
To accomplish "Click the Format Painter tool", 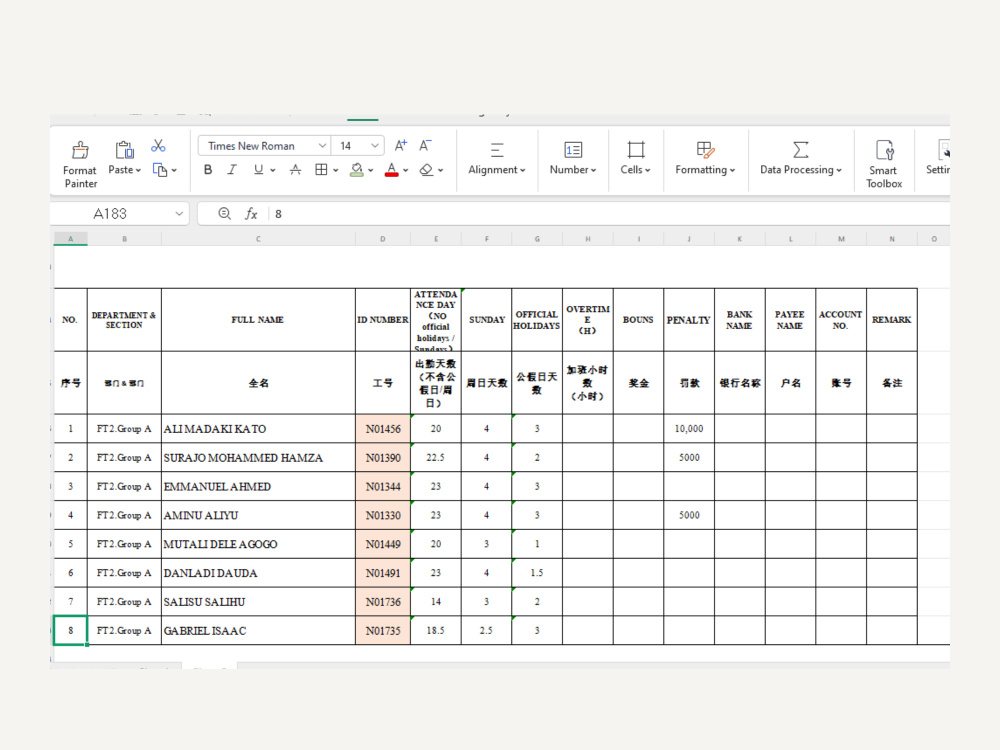I will pyautogui.click(x=80, y=164).
